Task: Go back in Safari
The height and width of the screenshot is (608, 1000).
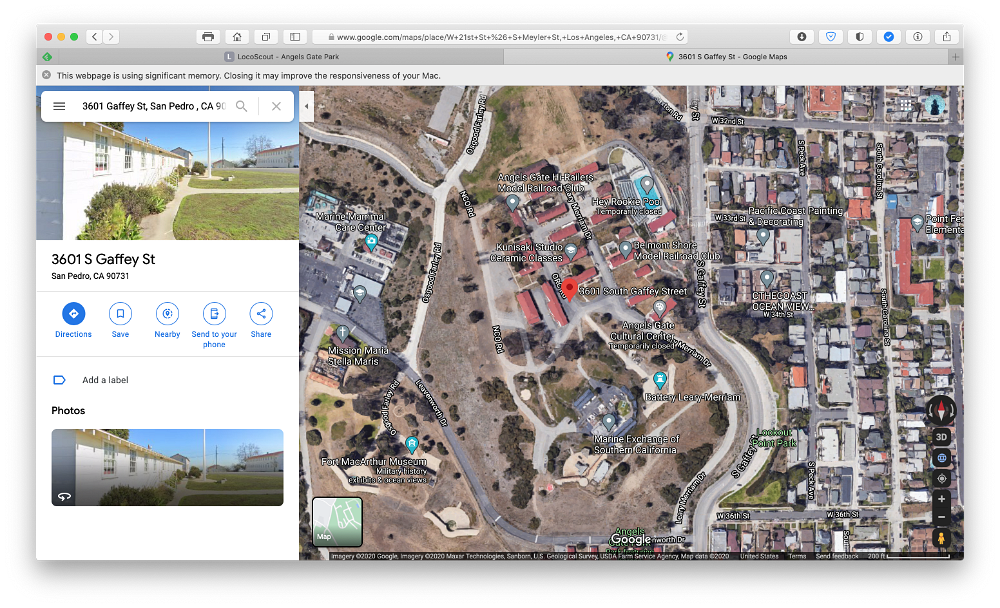Action: pos(94,37)
